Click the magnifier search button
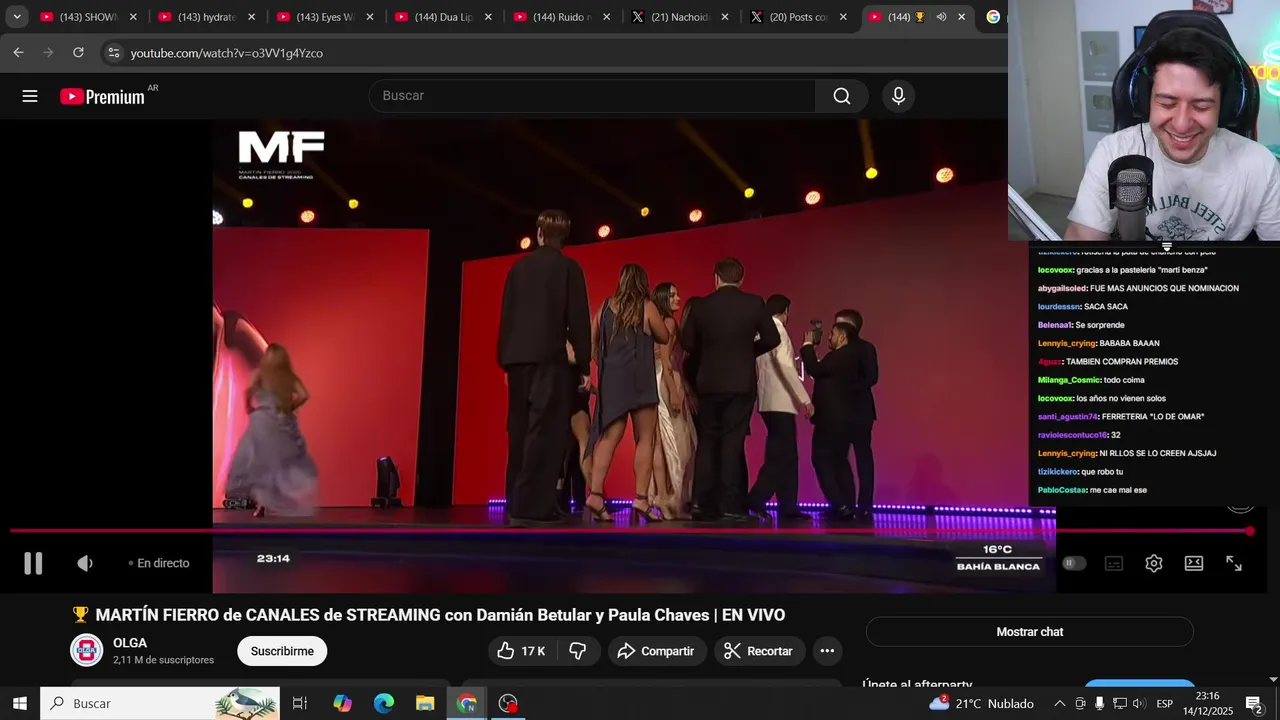This screenshot has width=1280, height=720. click(x=842, y=96)
